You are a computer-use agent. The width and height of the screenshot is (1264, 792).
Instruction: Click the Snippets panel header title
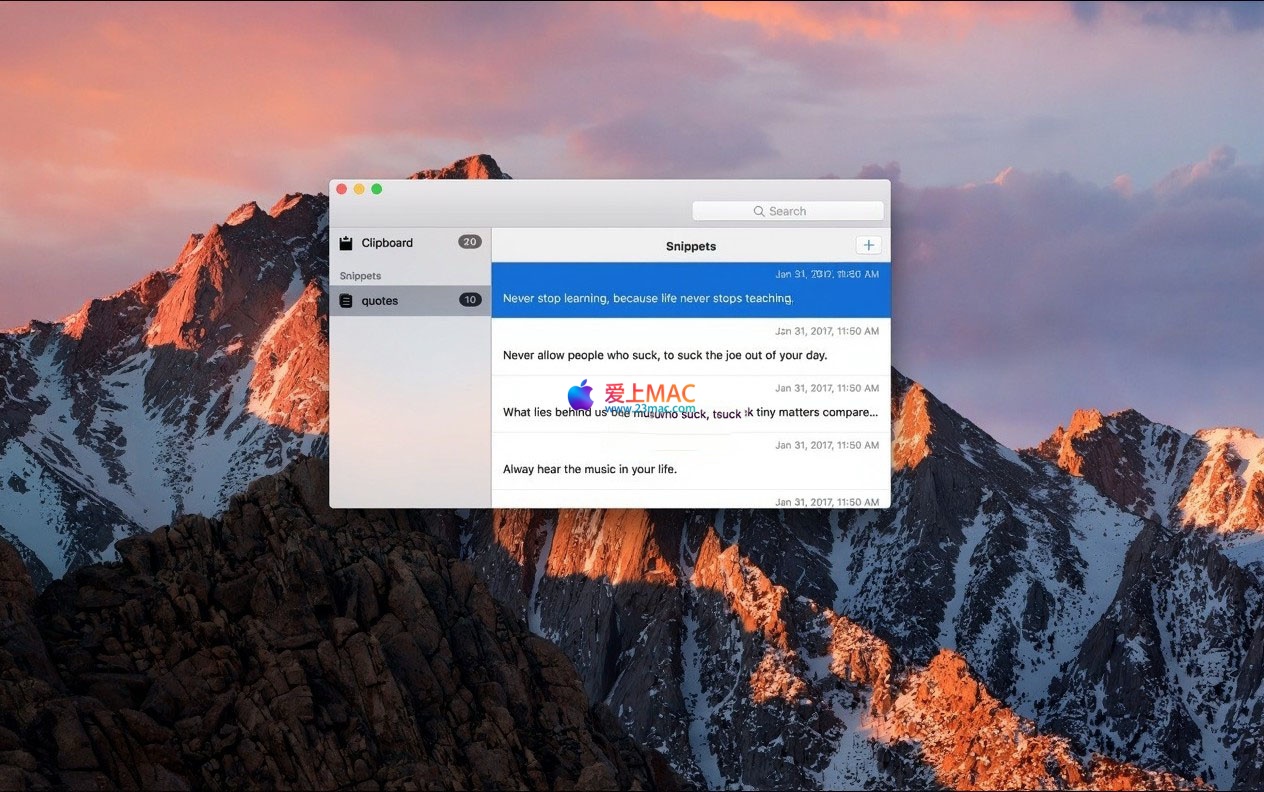coord(691,246)
